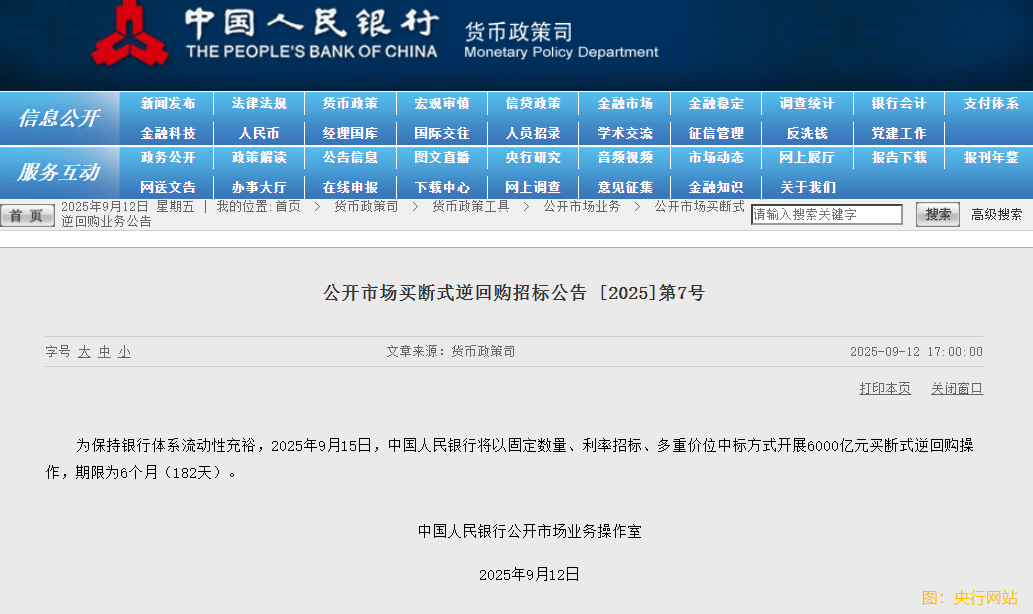The width and height of the screenshot is (1033, 614).
Task: Go to 支付体系 section
Action: (991, 103)
